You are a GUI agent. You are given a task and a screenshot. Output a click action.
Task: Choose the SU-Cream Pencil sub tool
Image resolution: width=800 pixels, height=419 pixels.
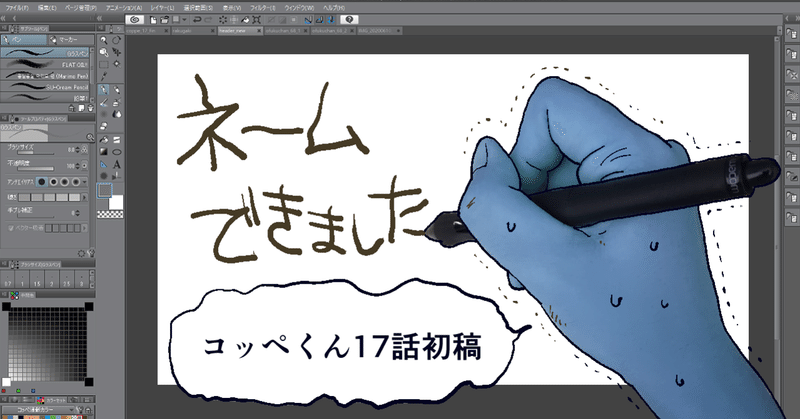[45, 87]
